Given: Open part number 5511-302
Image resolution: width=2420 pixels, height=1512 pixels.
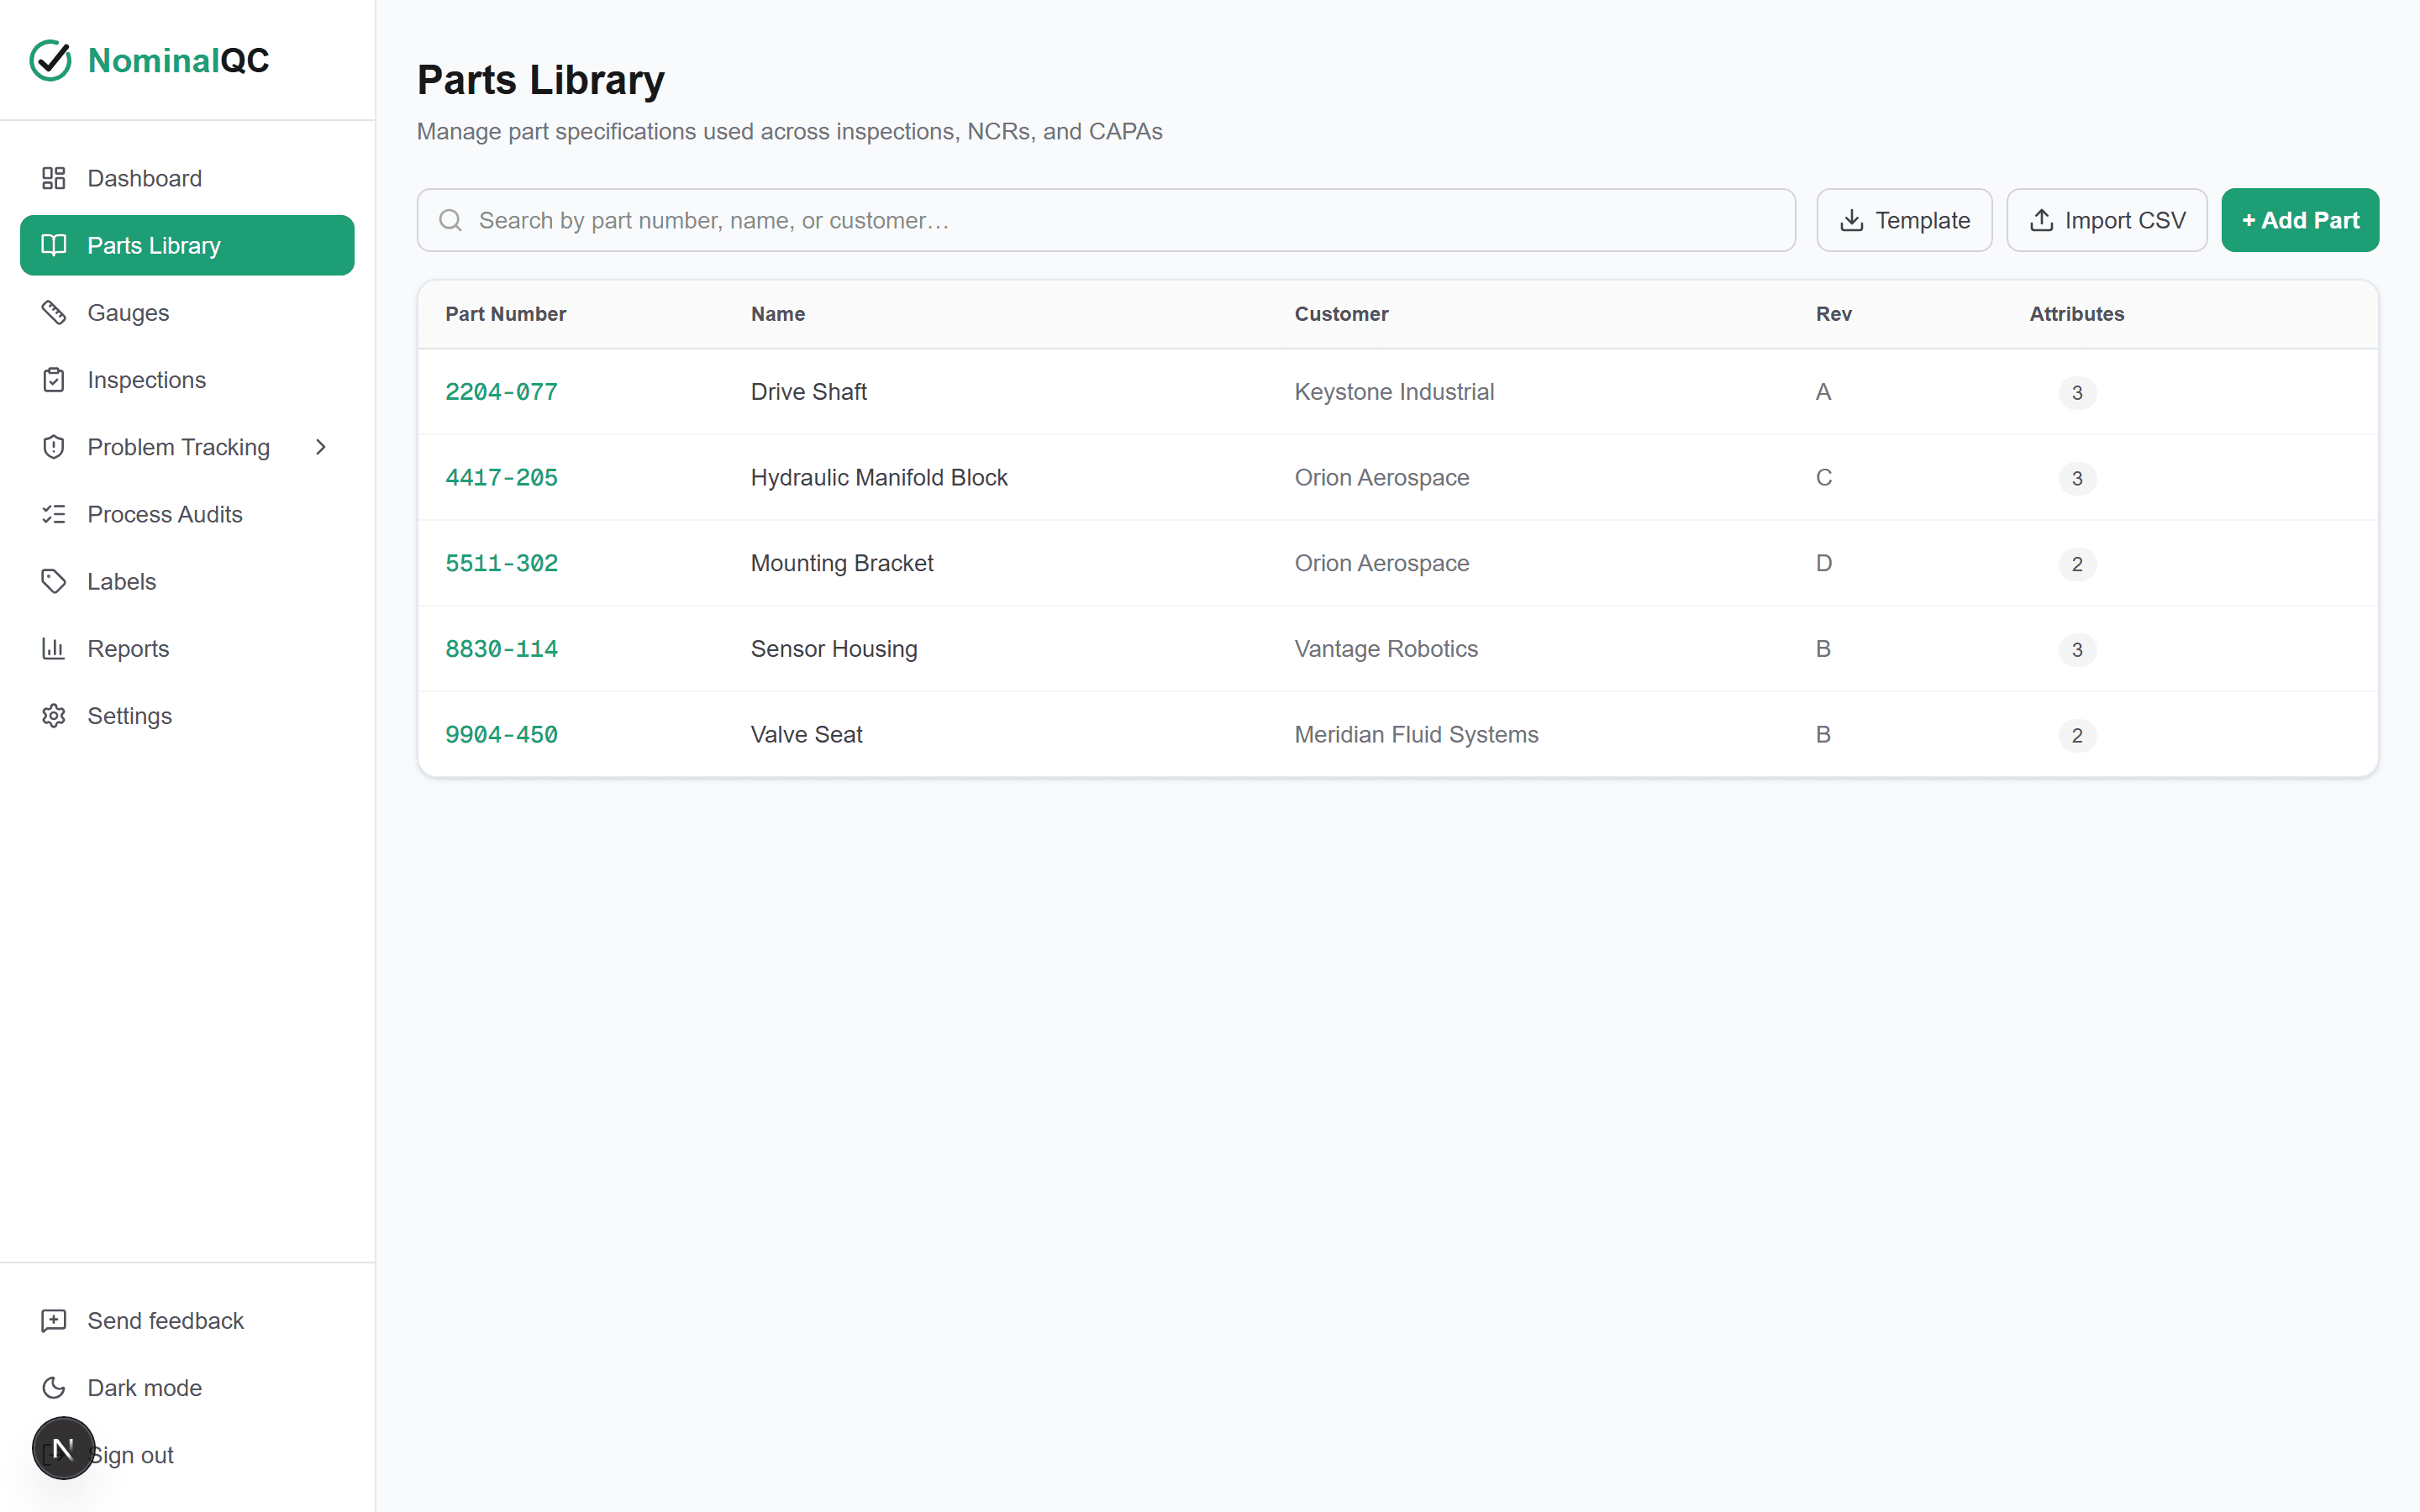Looking at the screenshot, I should [x=501, y=563].
